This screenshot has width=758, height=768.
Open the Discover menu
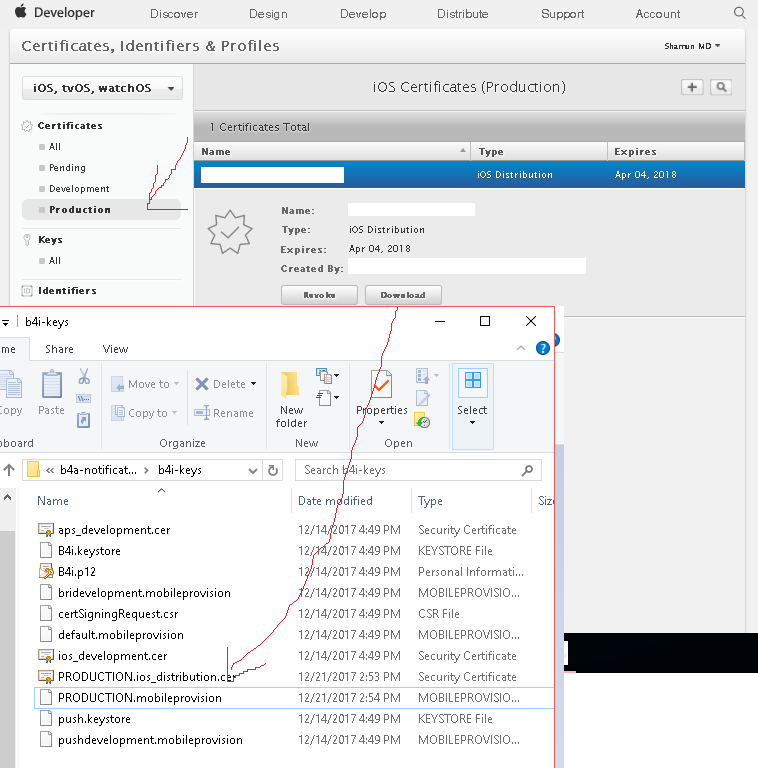(x=174, y=14)
